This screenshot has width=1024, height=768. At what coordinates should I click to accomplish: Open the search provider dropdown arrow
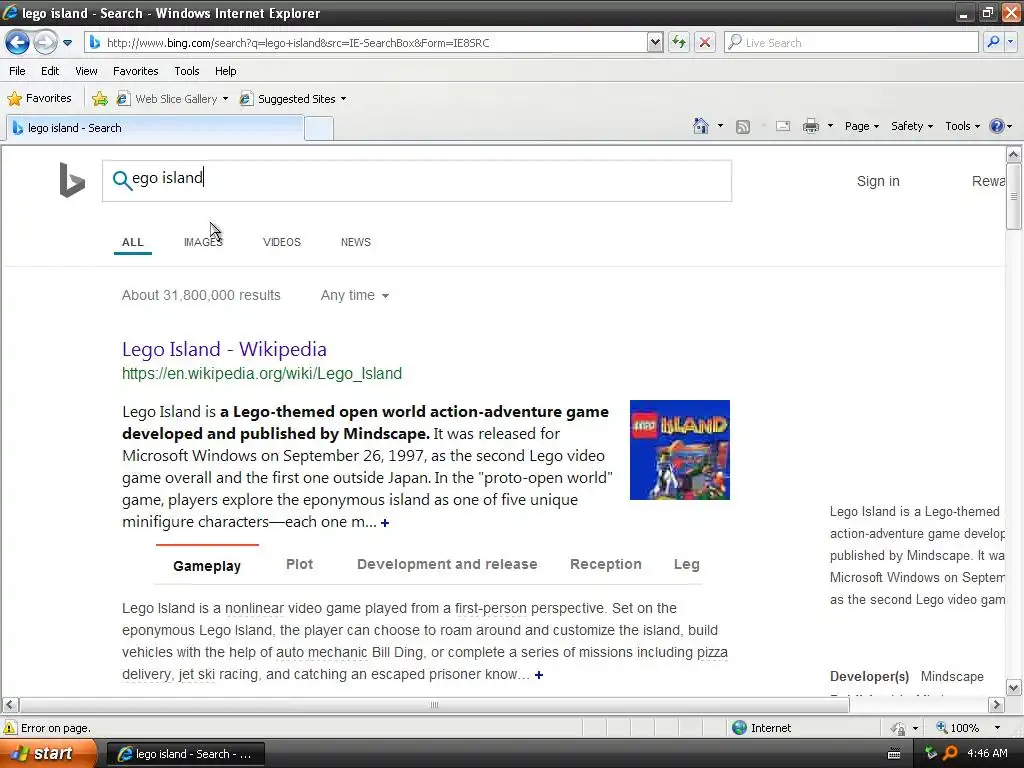[1010, 43]
